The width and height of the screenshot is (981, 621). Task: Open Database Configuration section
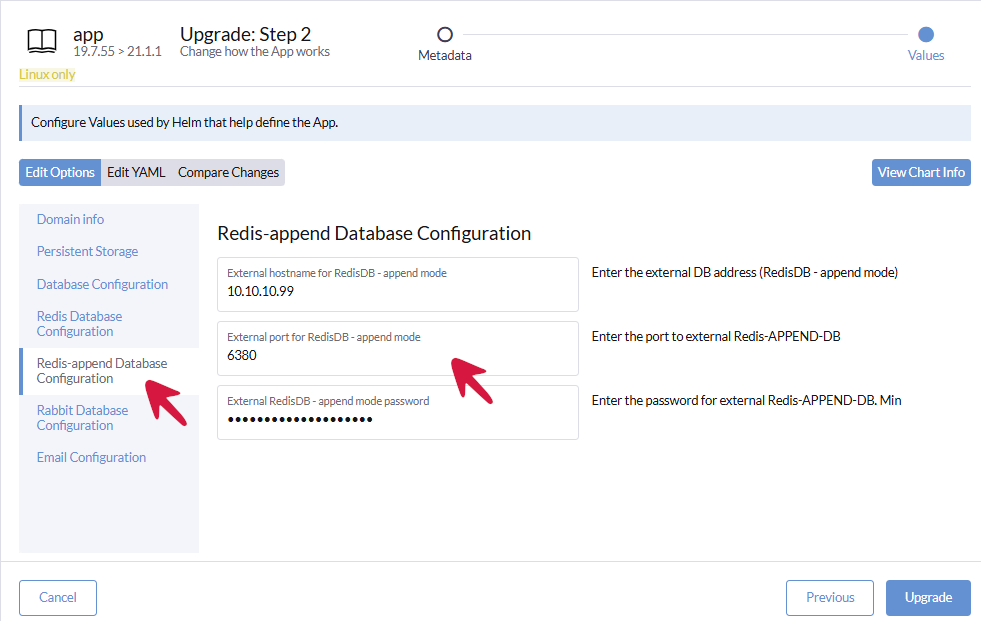(102, 284)
